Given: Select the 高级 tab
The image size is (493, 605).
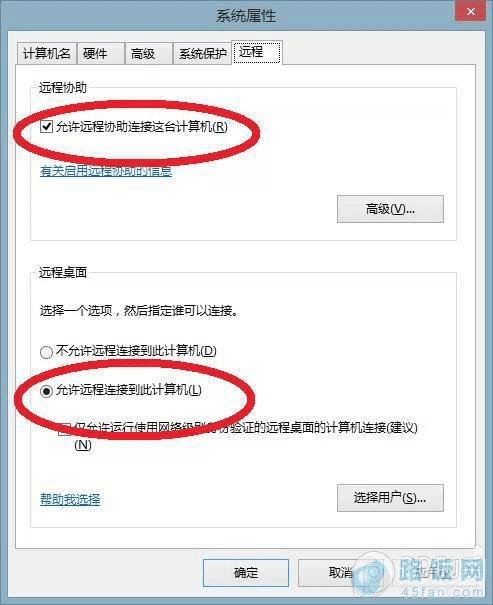Looking at the screenshot, I should (x=149, y=53).
